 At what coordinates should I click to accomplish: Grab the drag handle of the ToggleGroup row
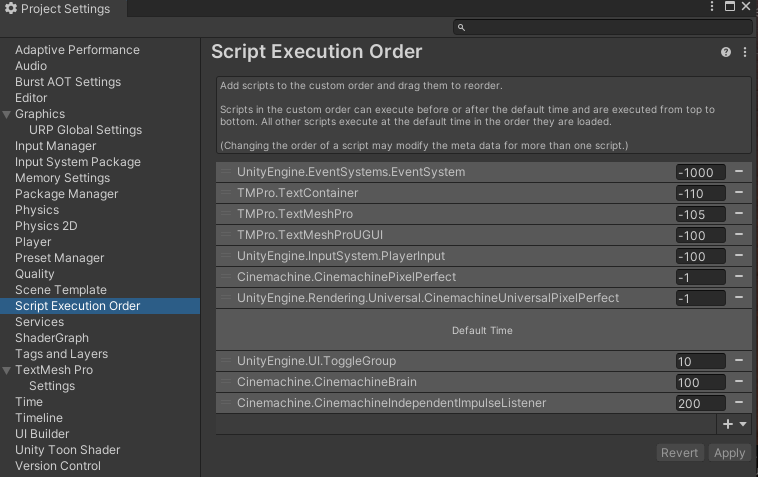[x=226, y=361]
